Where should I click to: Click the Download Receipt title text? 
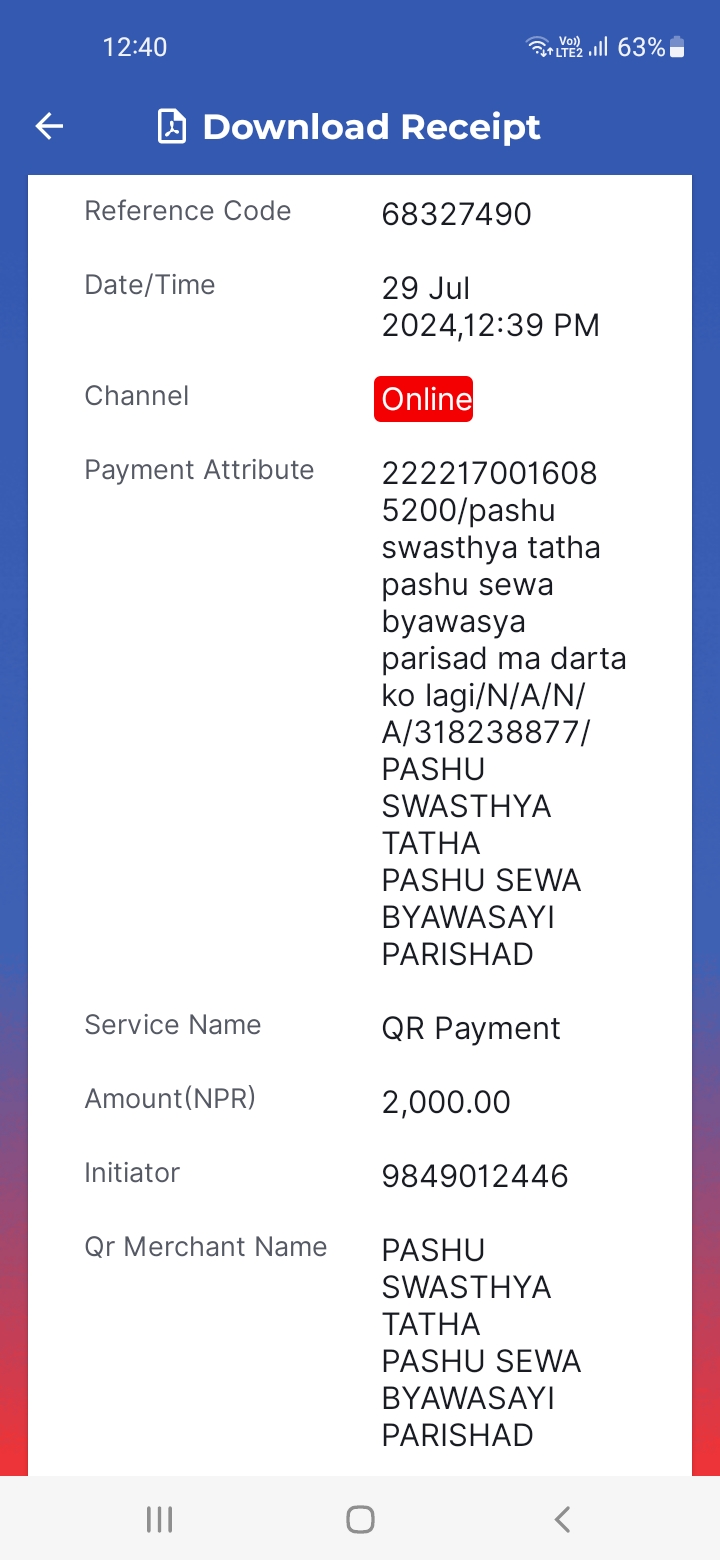[372, 127]
